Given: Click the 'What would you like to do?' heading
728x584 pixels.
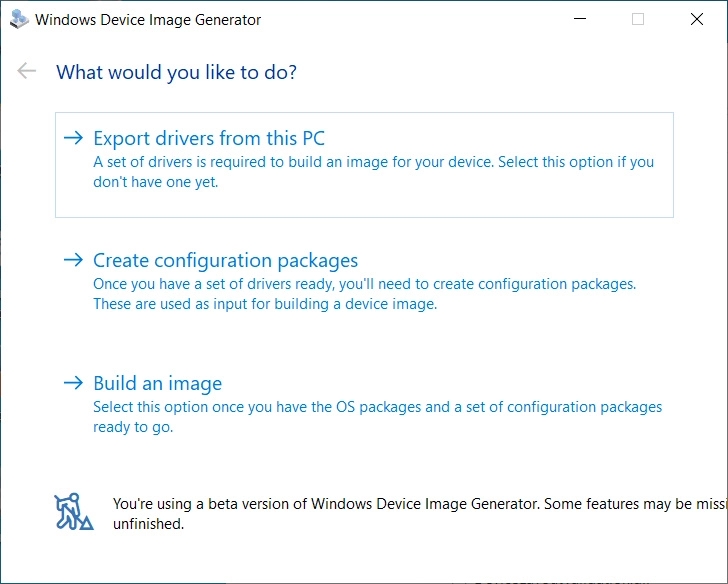Looking at the screenshot, I should pos(176,72).
